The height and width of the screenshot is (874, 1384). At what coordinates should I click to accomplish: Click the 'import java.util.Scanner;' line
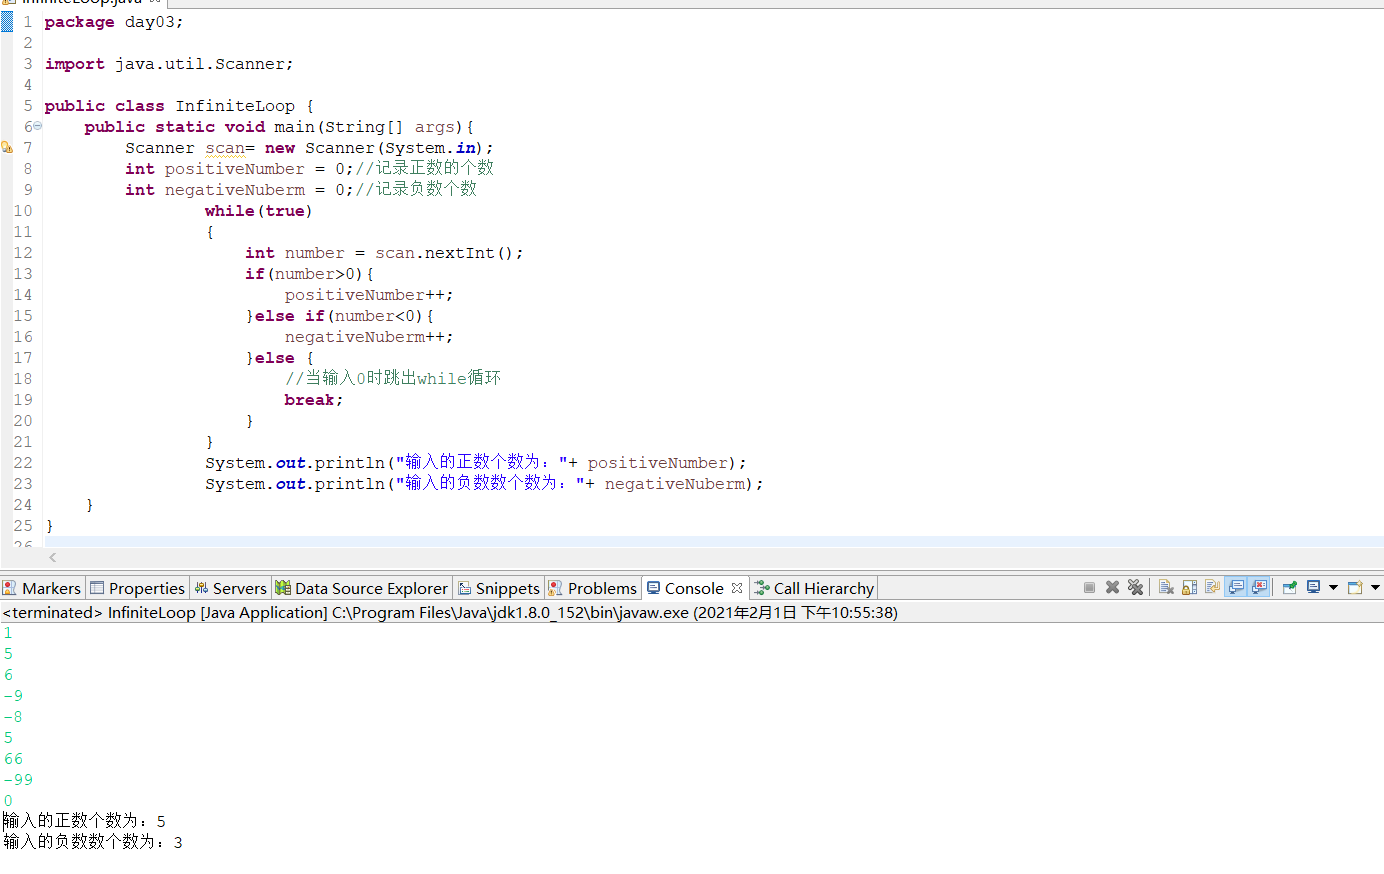tap(169, 64)
